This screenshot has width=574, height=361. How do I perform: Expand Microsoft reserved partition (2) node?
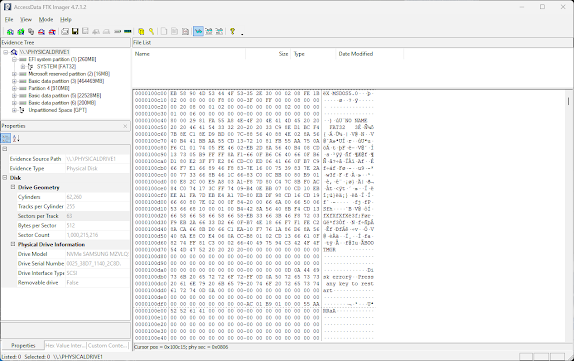(14, 74)
